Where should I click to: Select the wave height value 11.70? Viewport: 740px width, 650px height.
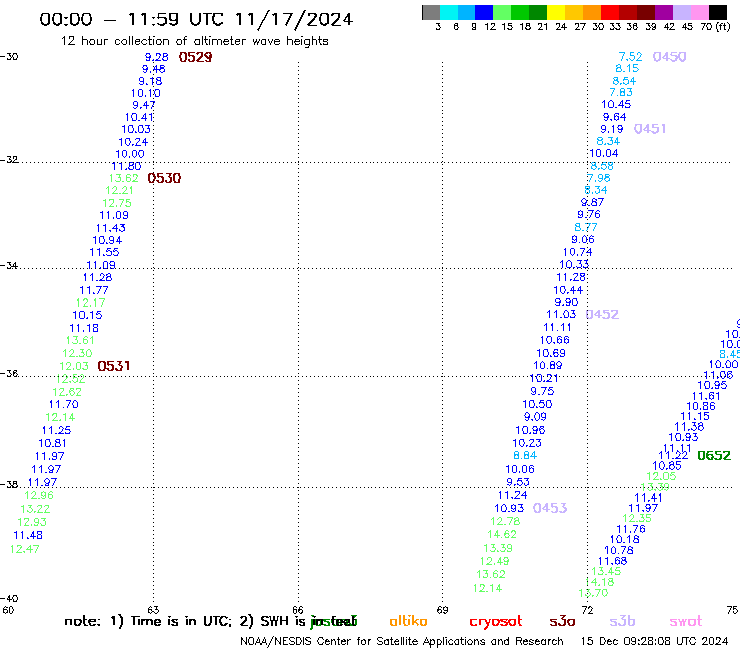(x=64, y=404)
